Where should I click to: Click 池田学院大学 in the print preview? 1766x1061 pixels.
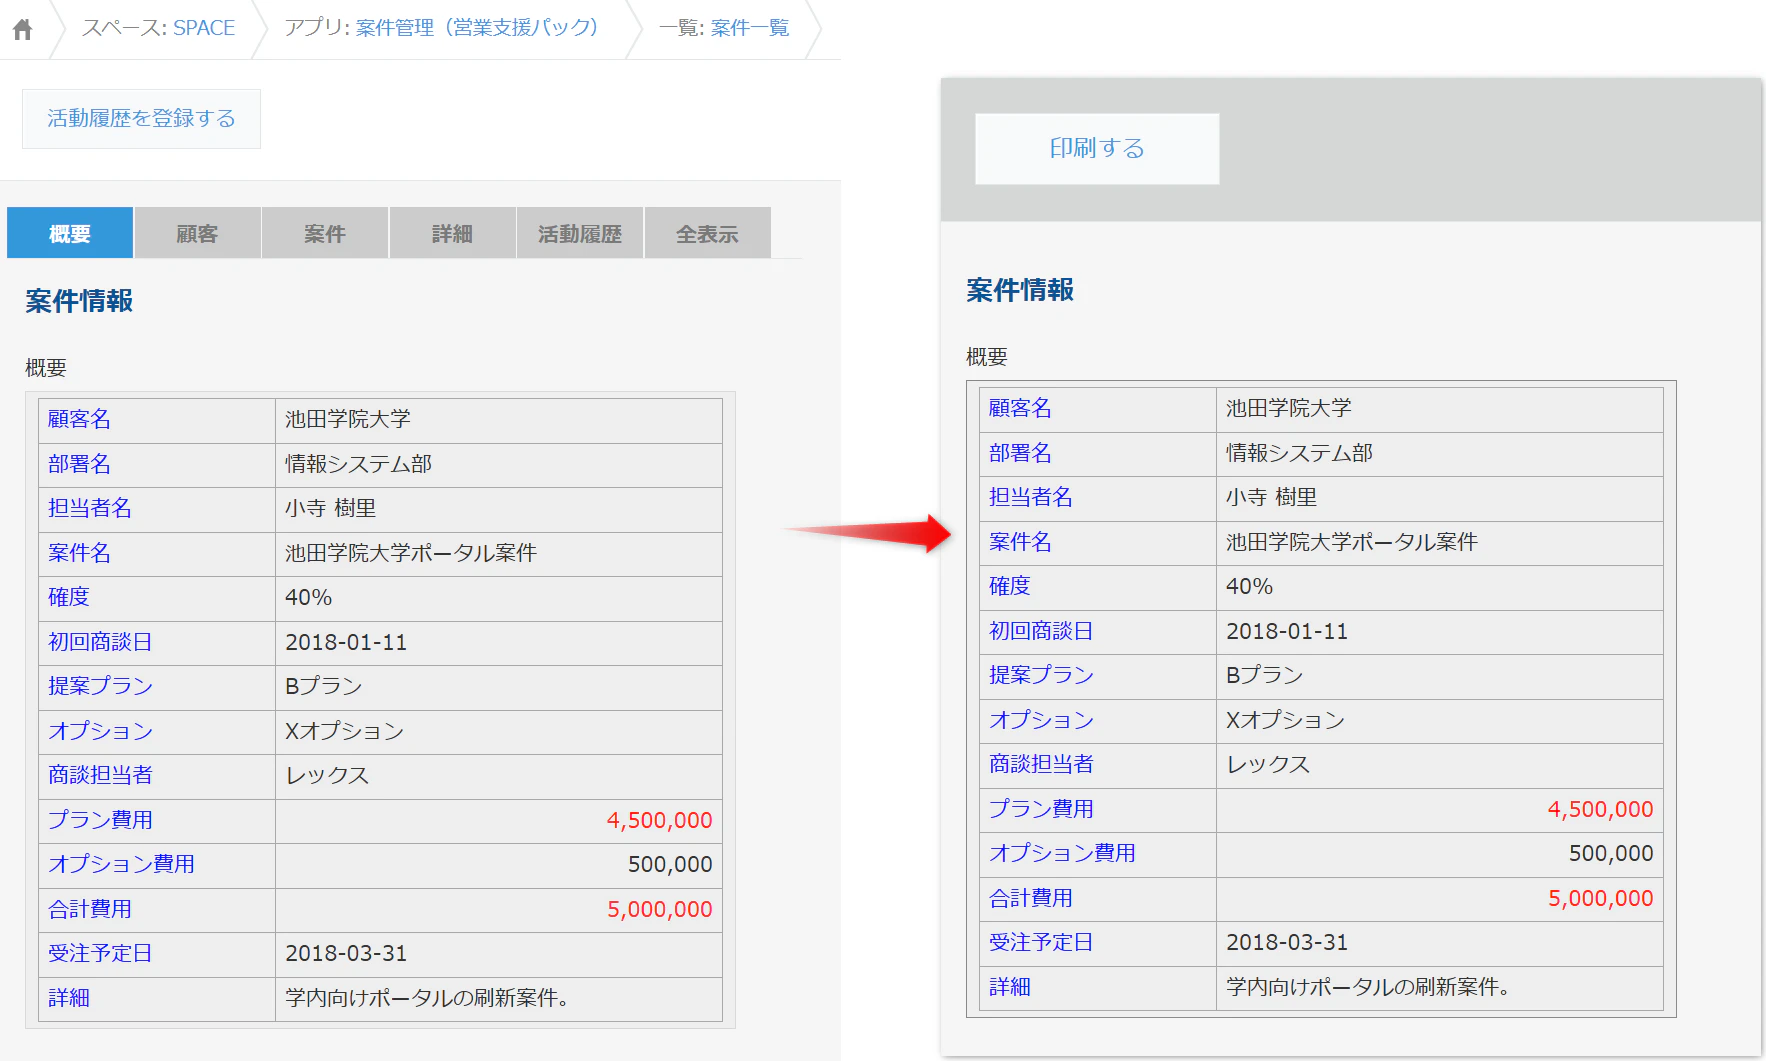(1289, 408)
